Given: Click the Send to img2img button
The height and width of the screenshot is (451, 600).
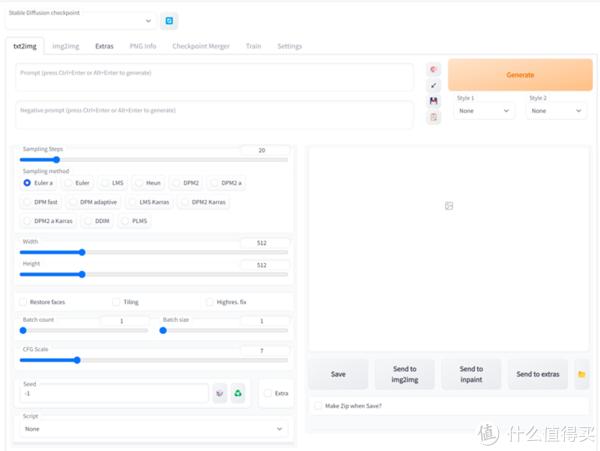Looking at the screenshot, I should (404, 374).
